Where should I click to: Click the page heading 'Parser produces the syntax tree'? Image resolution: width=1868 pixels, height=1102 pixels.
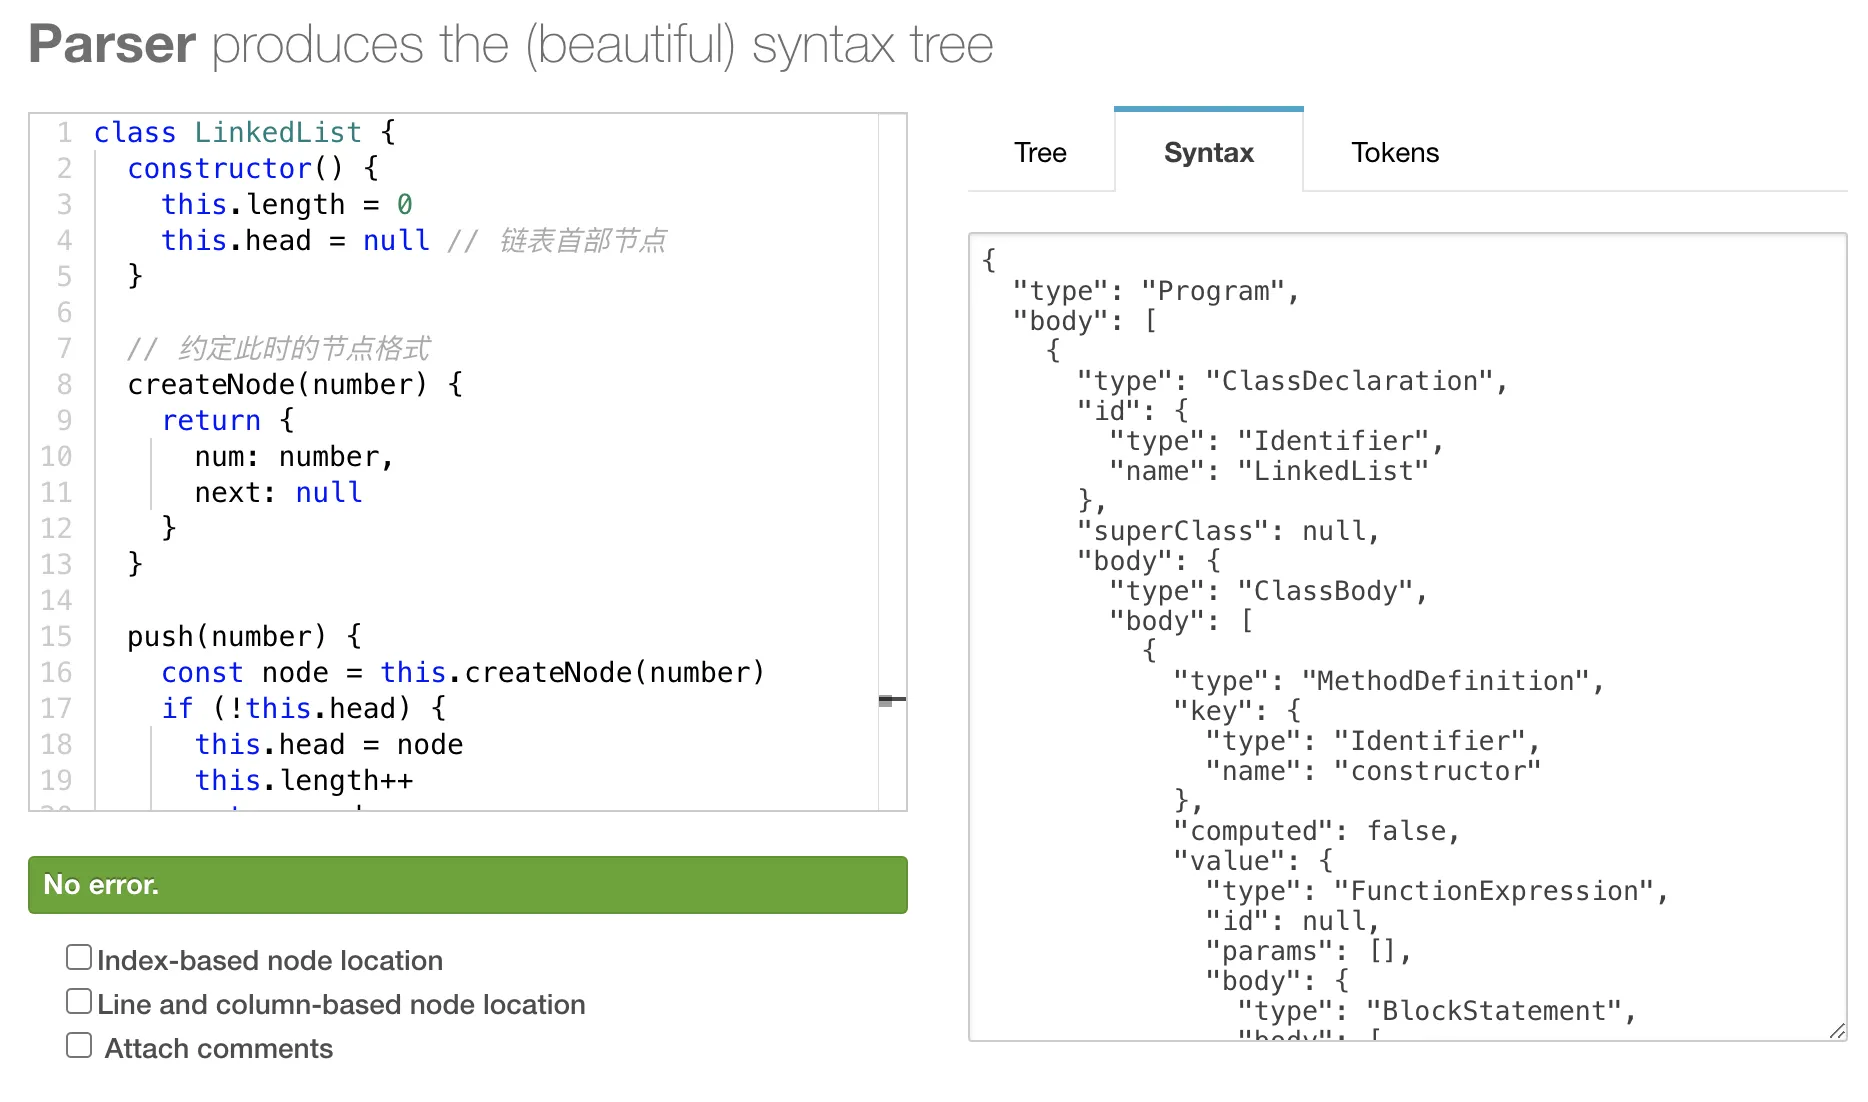coord(511,44)
